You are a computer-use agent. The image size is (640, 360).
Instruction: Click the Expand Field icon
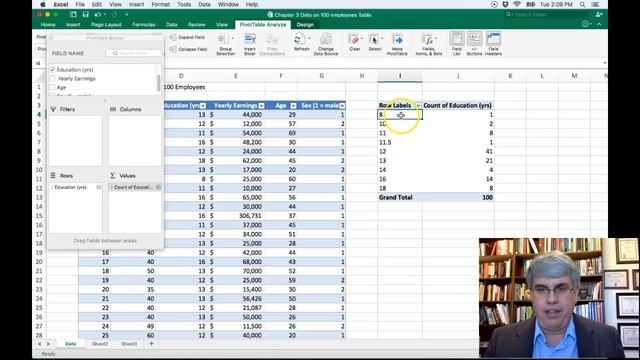click(x=173, y=37)
